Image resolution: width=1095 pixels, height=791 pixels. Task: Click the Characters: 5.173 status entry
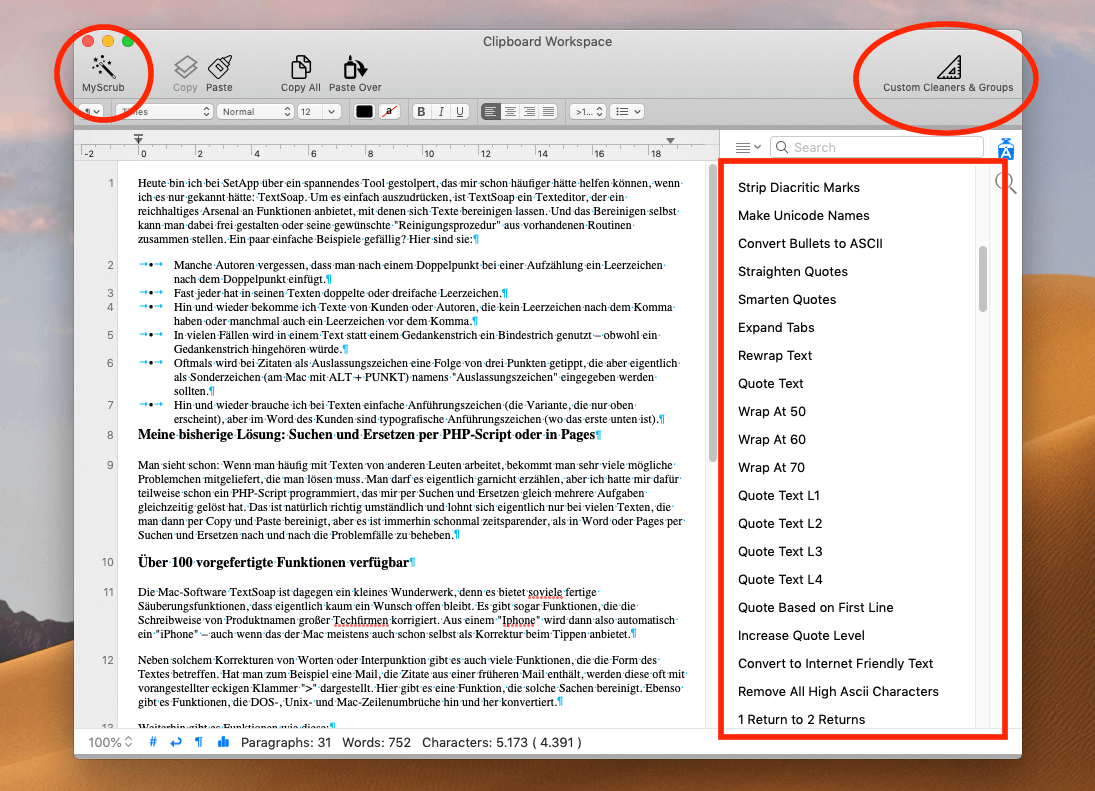tap(501, 742)
